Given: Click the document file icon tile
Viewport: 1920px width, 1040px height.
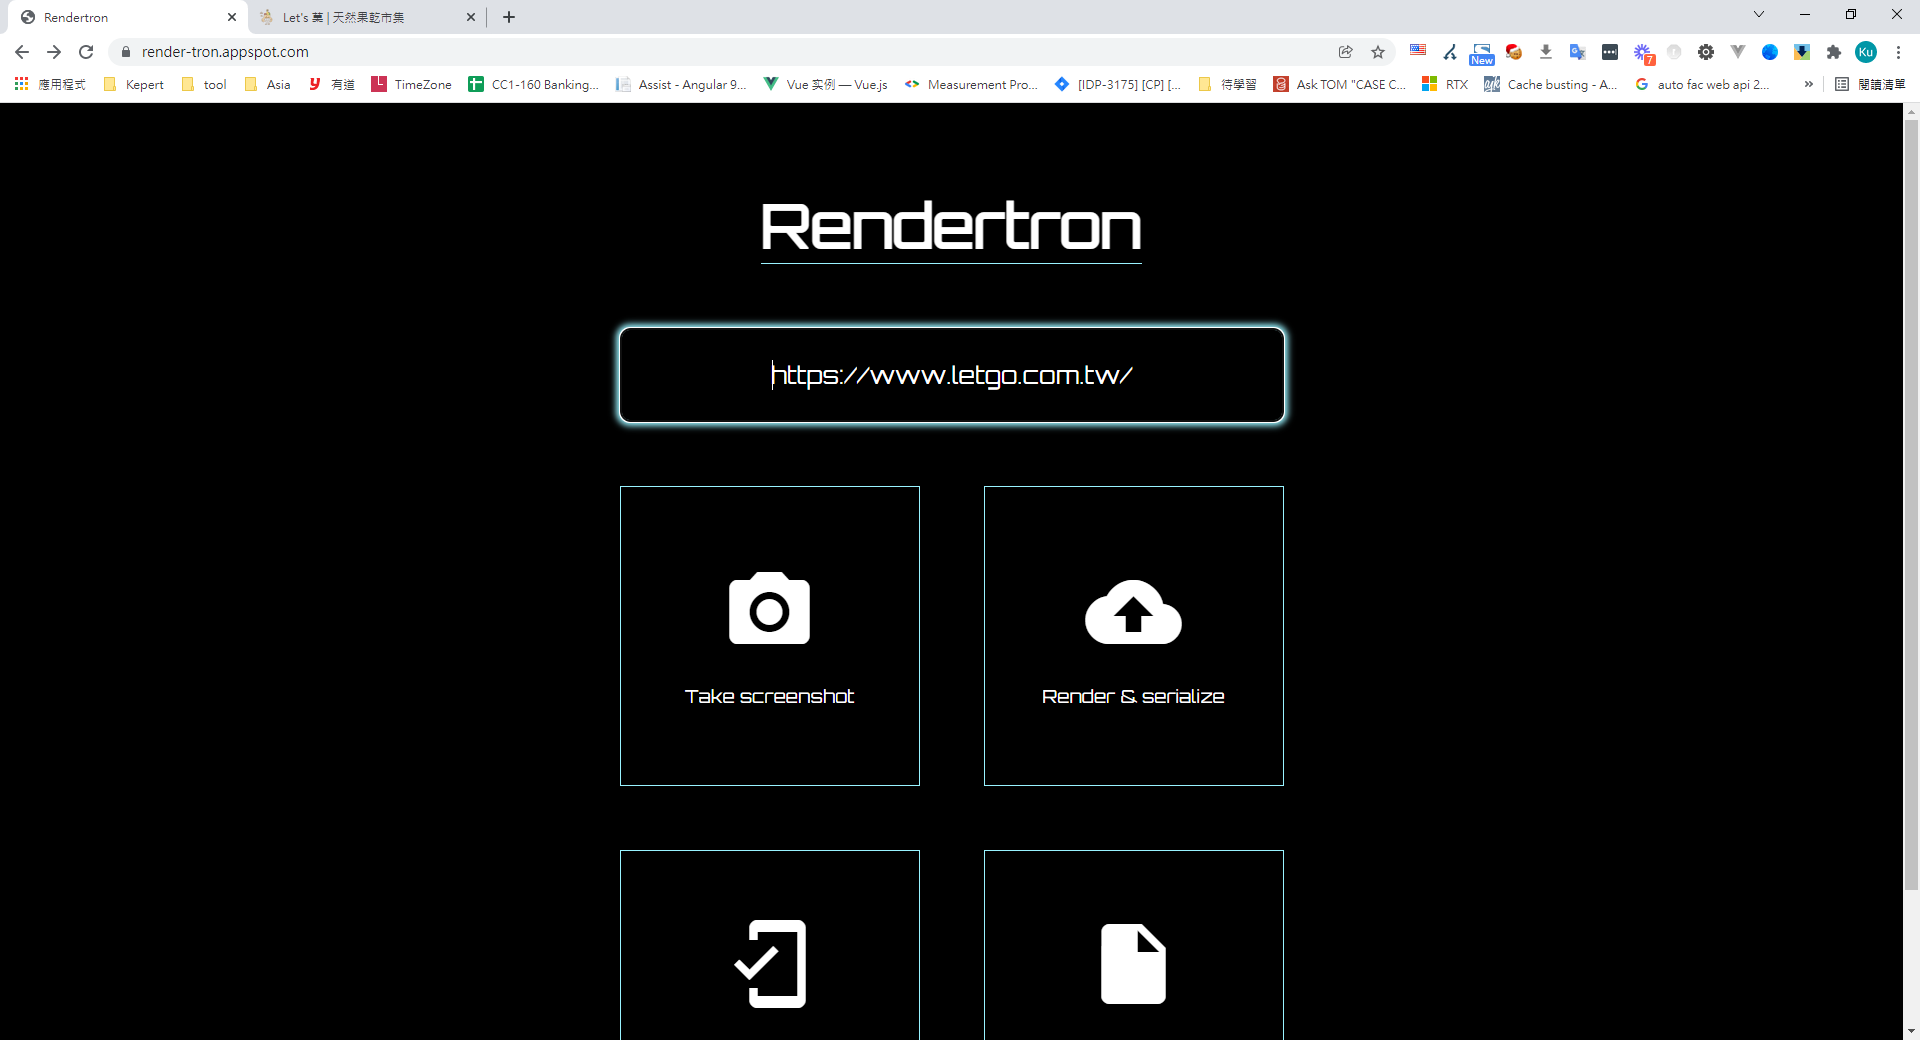Looking at the screenshot, I should [x=1133, y=962].
